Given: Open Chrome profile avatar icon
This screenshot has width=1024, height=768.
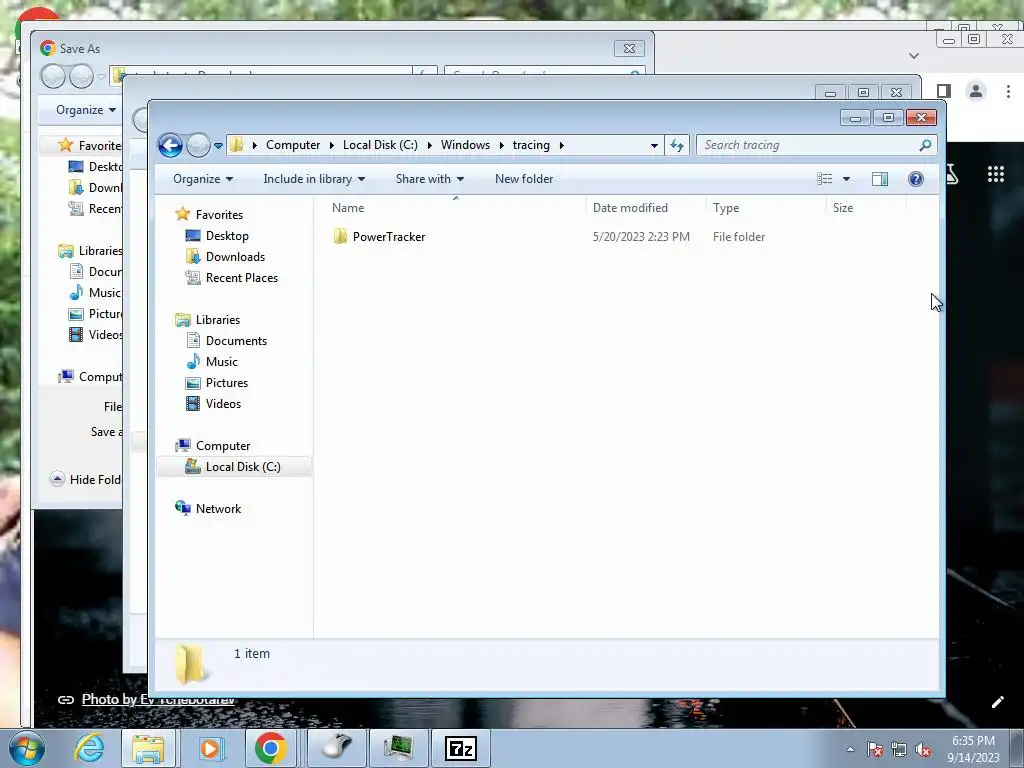Looking at the screenshot, I should [x=976, y=91].
